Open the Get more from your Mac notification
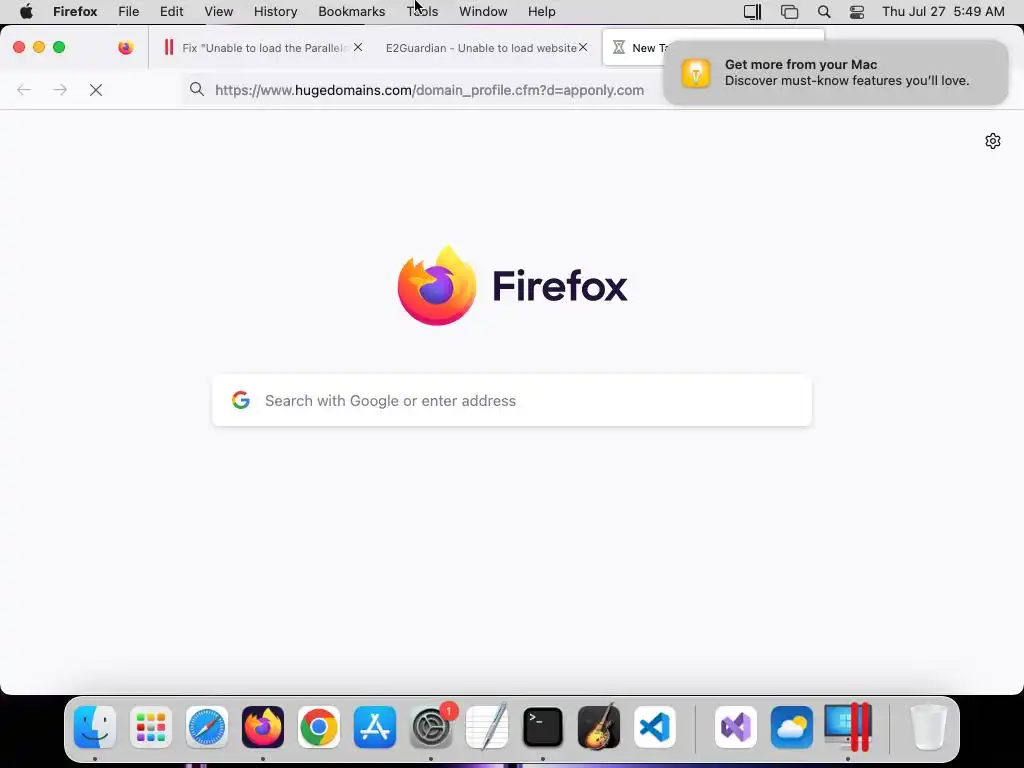 tap(835, 72)
